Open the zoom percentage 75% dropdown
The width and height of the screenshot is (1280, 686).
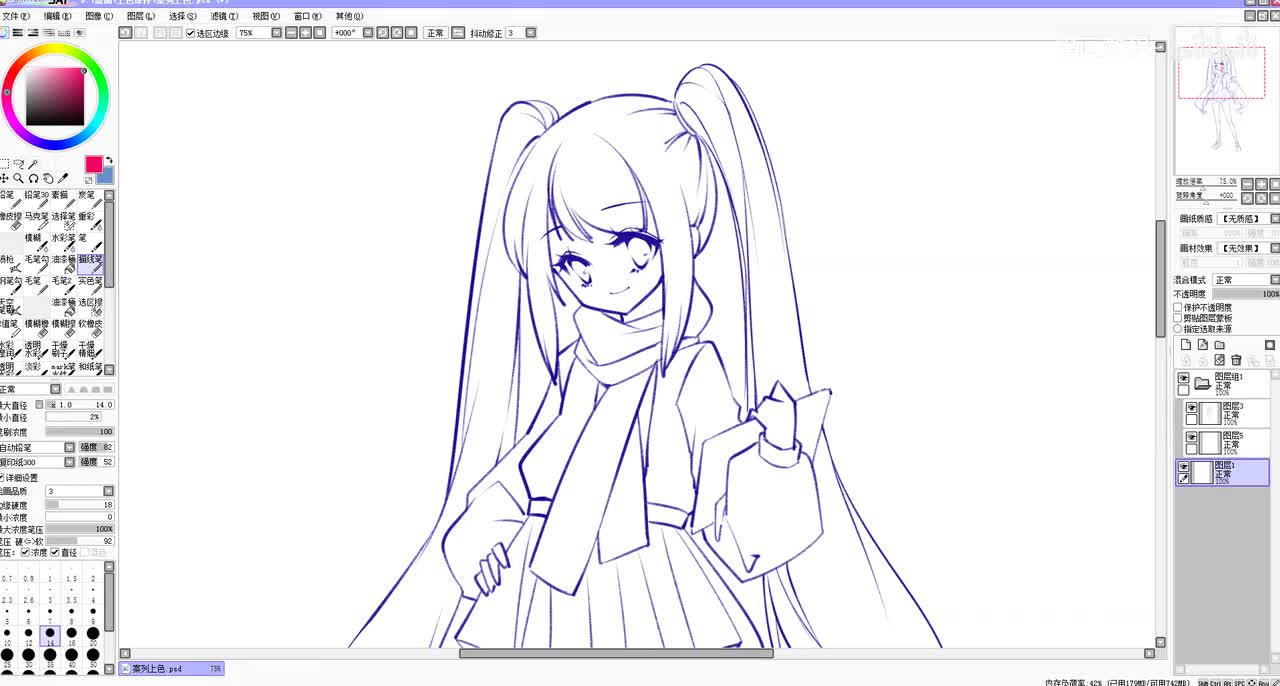276,33
